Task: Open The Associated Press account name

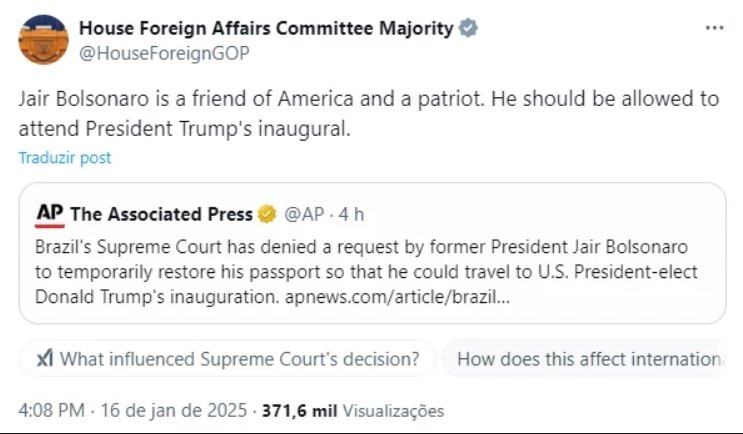Action: point(162,215)
